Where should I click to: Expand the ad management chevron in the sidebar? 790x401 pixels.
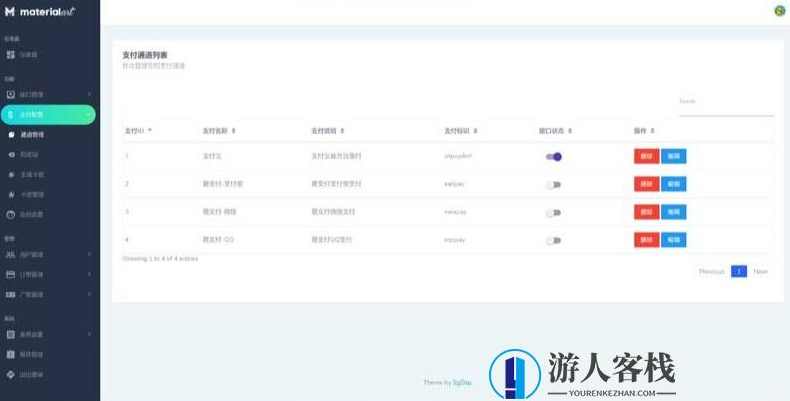coord(89,294)
